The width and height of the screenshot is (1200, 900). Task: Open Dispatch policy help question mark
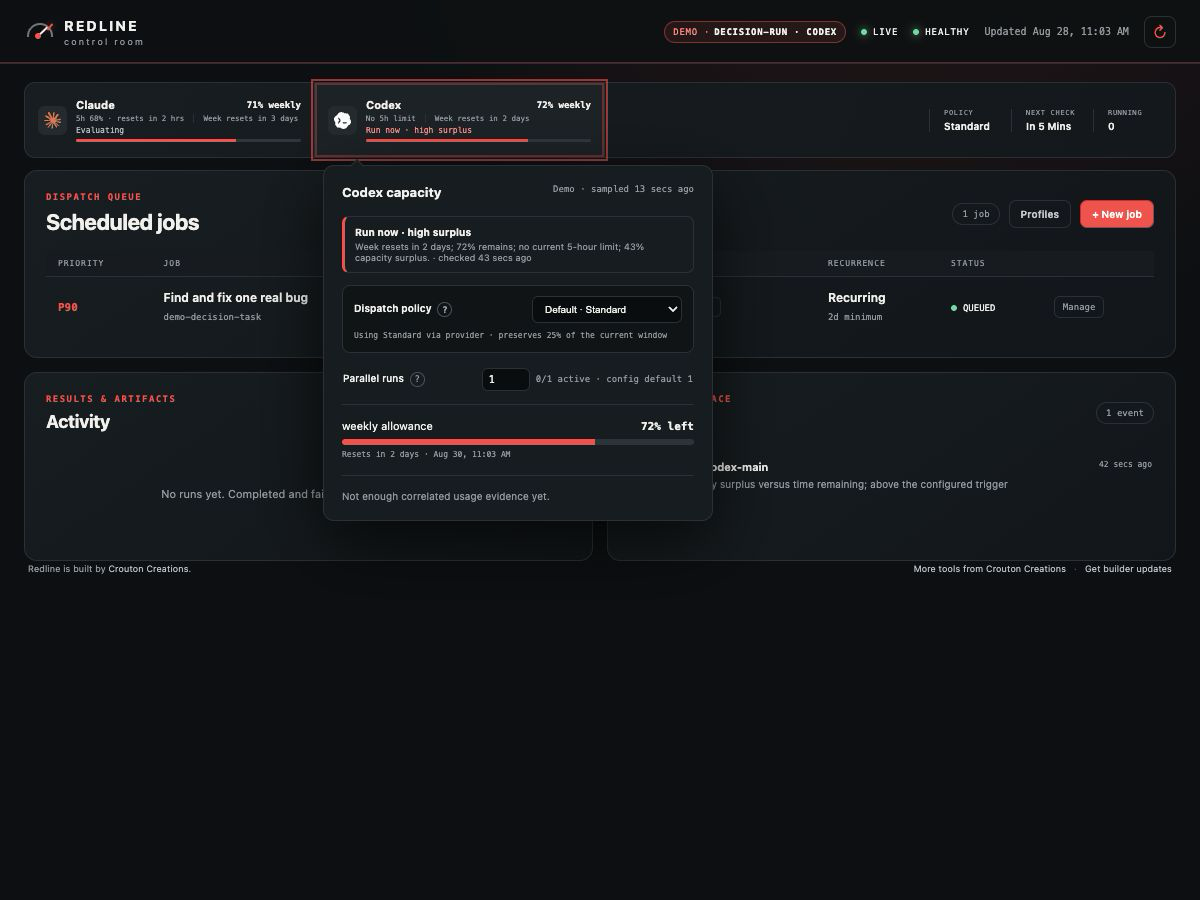pos(445,310)
